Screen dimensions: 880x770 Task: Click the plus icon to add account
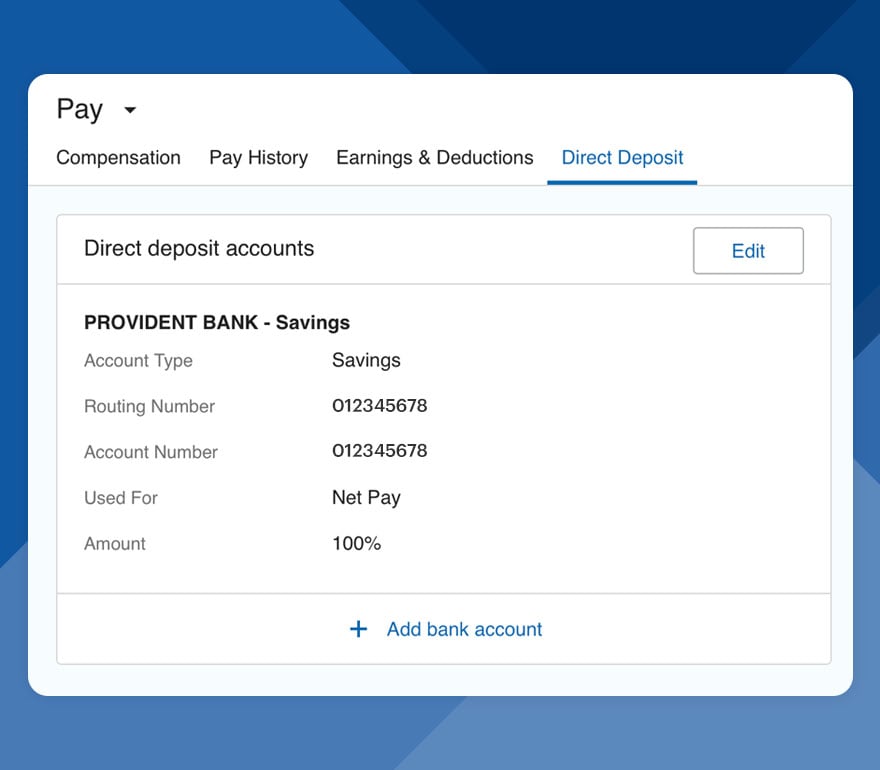(358, 629)
